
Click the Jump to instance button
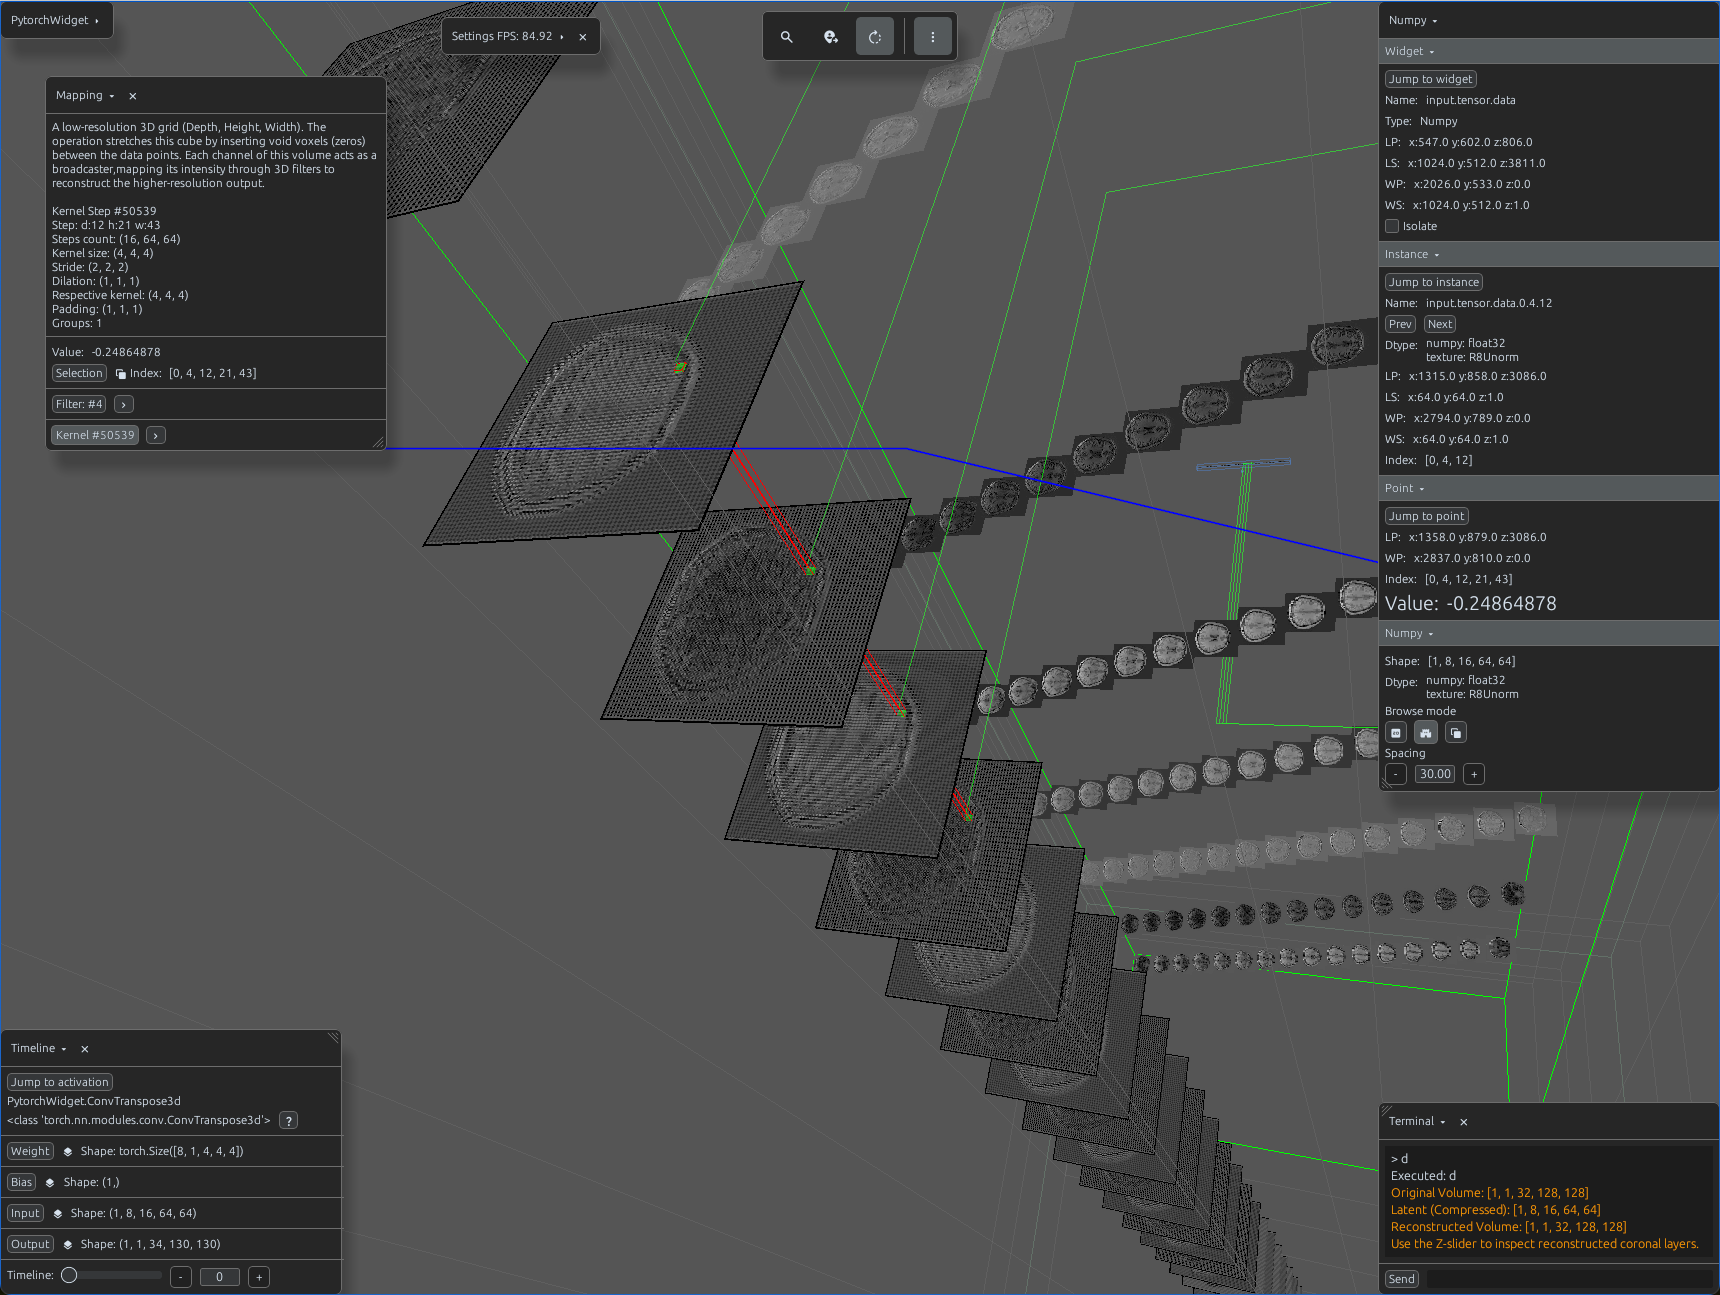pyautogui.click(x=1434, y=282)
